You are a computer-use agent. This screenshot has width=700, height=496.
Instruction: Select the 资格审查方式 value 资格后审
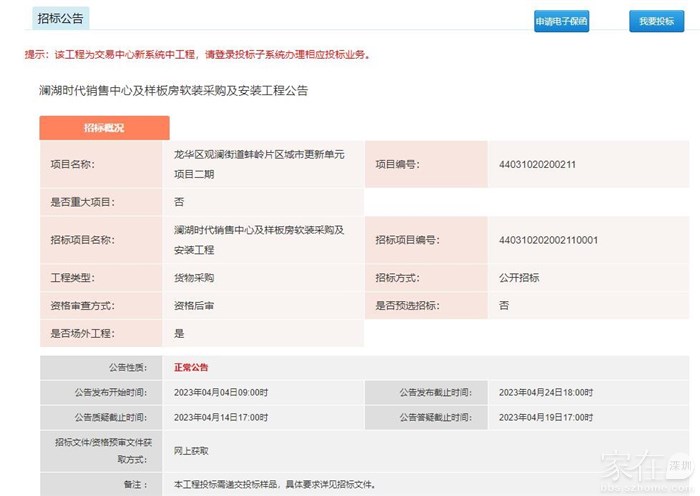pyautogui.click(x=194, y=305)
